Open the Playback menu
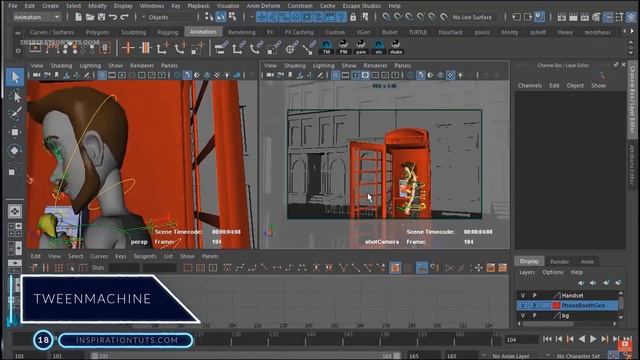 click(198, 6)
